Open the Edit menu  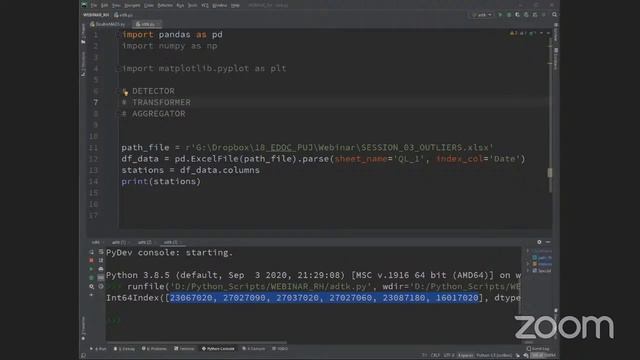click(x=104, y=6)
